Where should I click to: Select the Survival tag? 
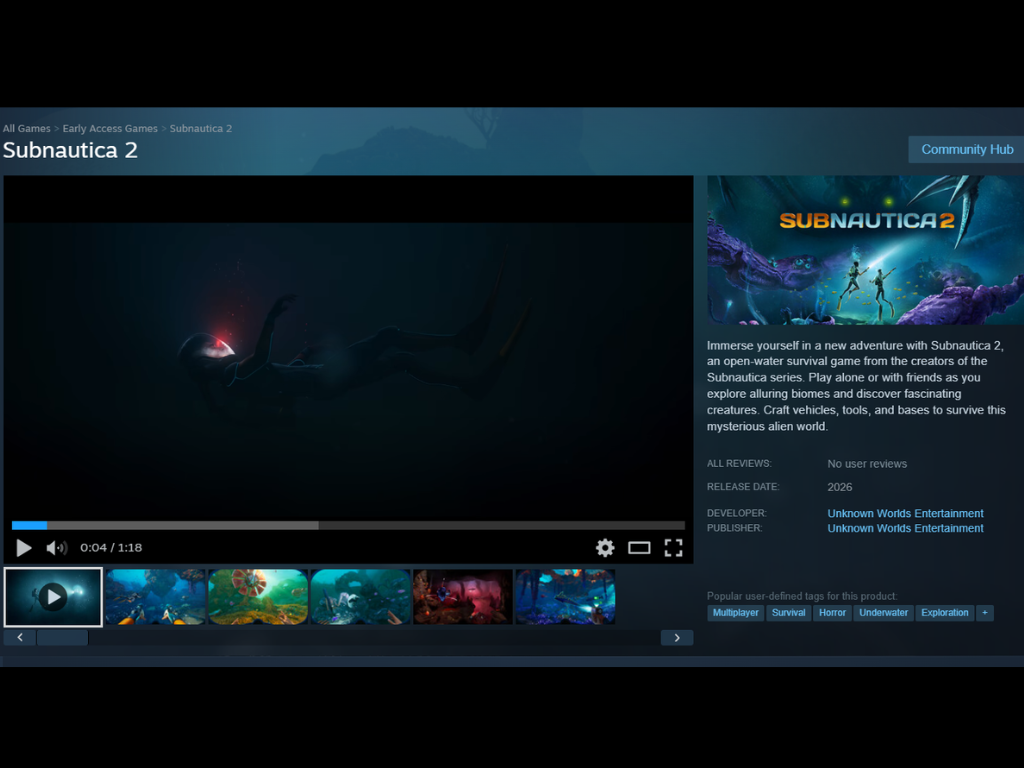coord(789,612)
